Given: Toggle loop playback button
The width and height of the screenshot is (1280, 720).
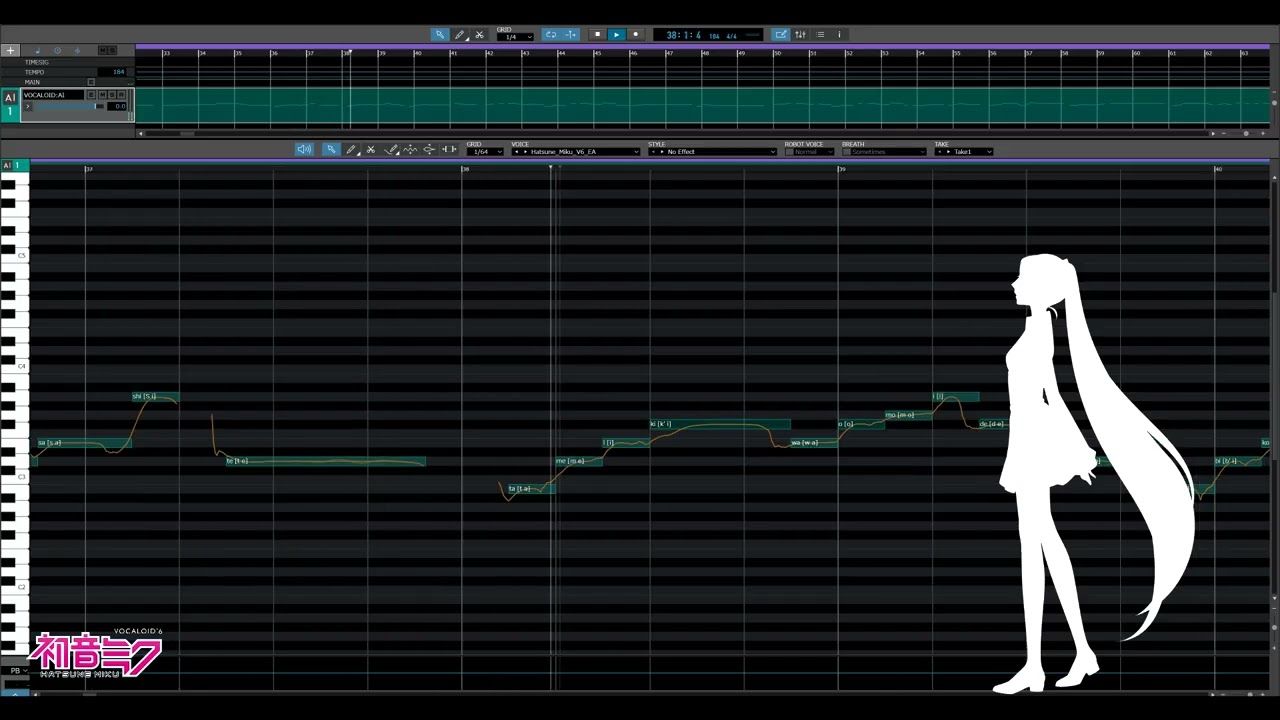Looking at the screenshot, I should pos(550,34).
